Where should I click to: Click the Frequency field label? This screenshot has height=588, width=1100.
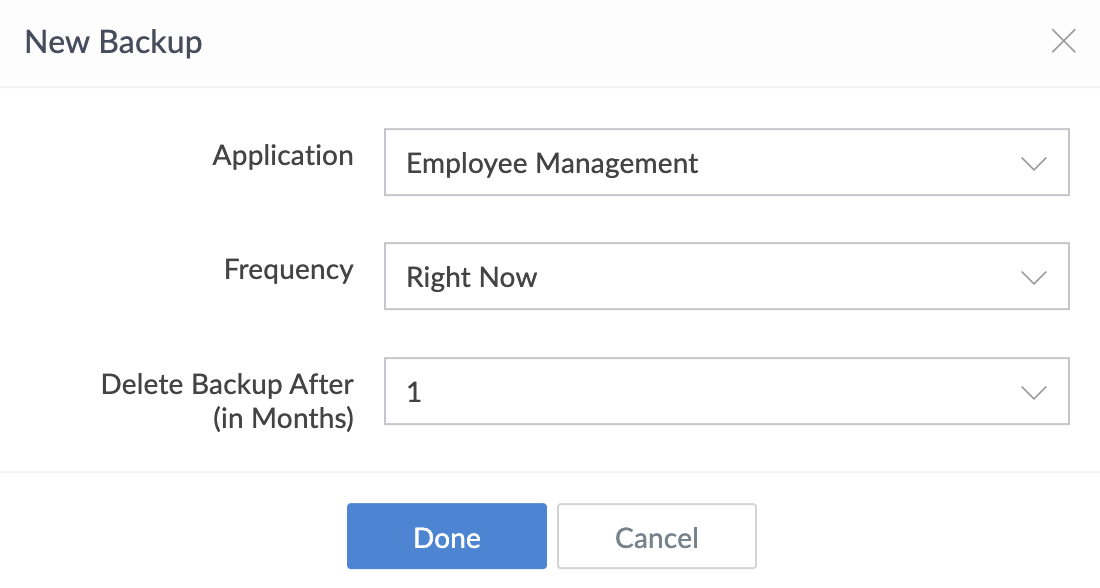(x=288, y=270)
